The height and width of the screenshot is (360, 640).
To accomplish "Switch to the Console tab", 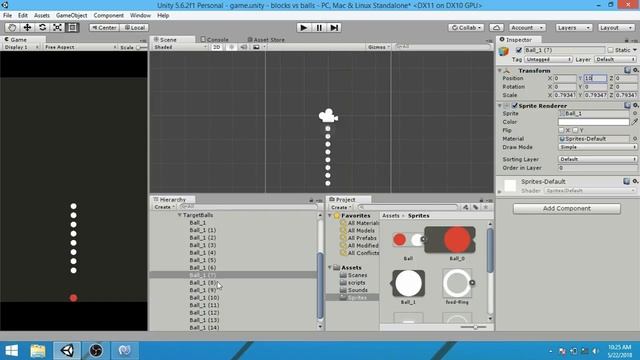I will (215, 40).
